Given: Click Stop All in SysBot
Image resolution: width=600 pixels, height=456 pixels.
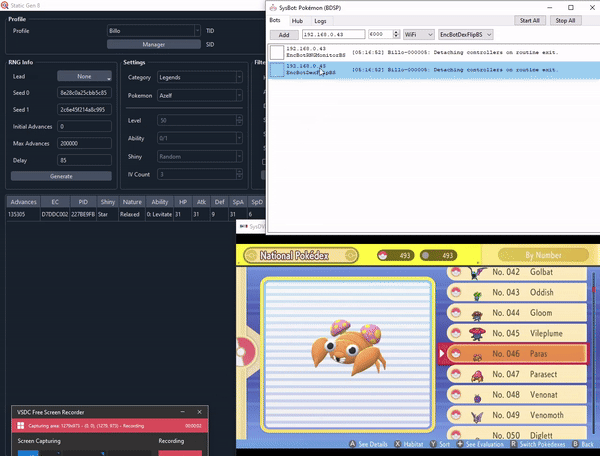Looking at the screenshot, I should tap(565, 21).
